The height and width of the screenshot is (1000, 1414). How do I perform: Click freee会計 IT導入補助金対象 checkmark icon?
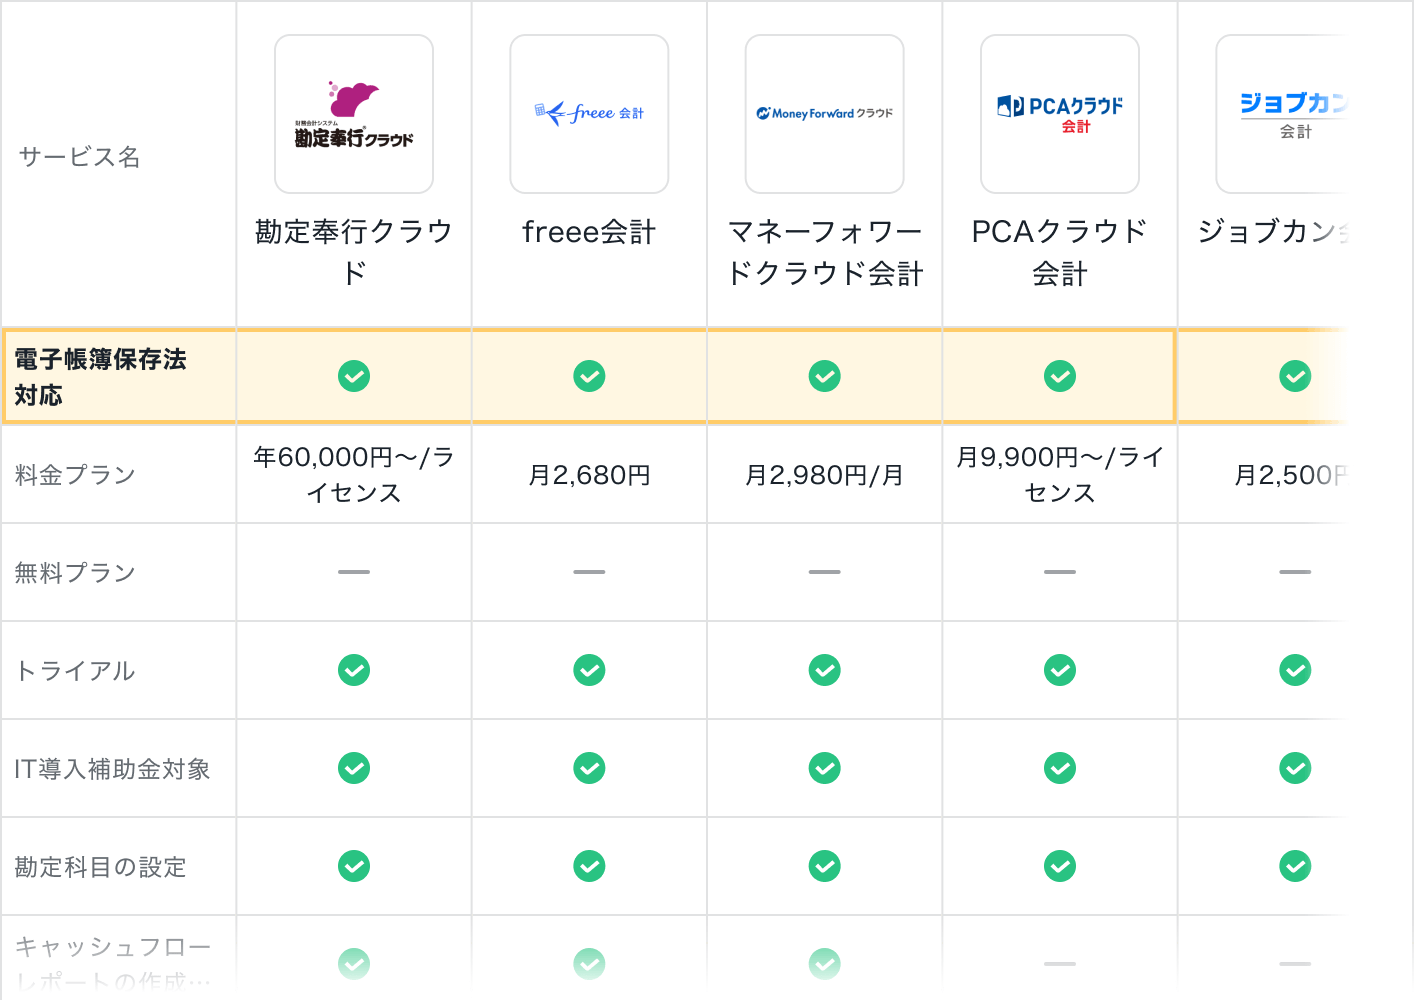click(589, 768)
